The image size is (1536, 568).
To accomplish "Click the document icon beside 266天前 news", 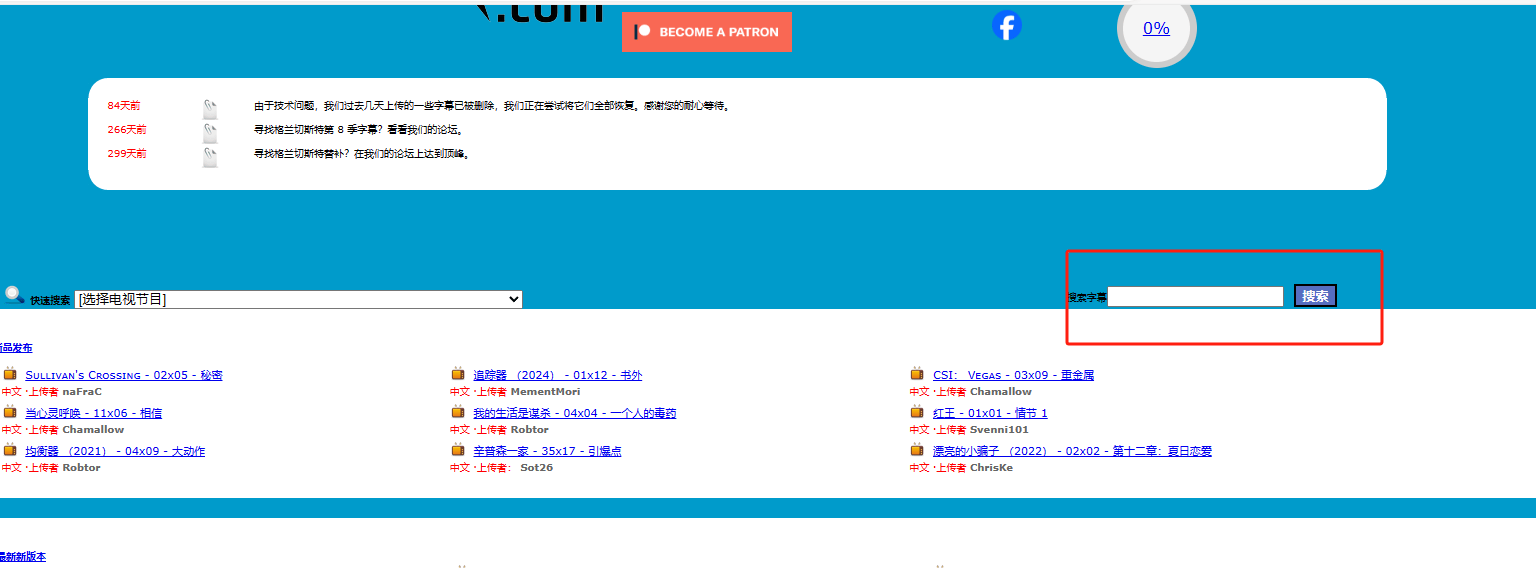I will click(x=210, y=133).
